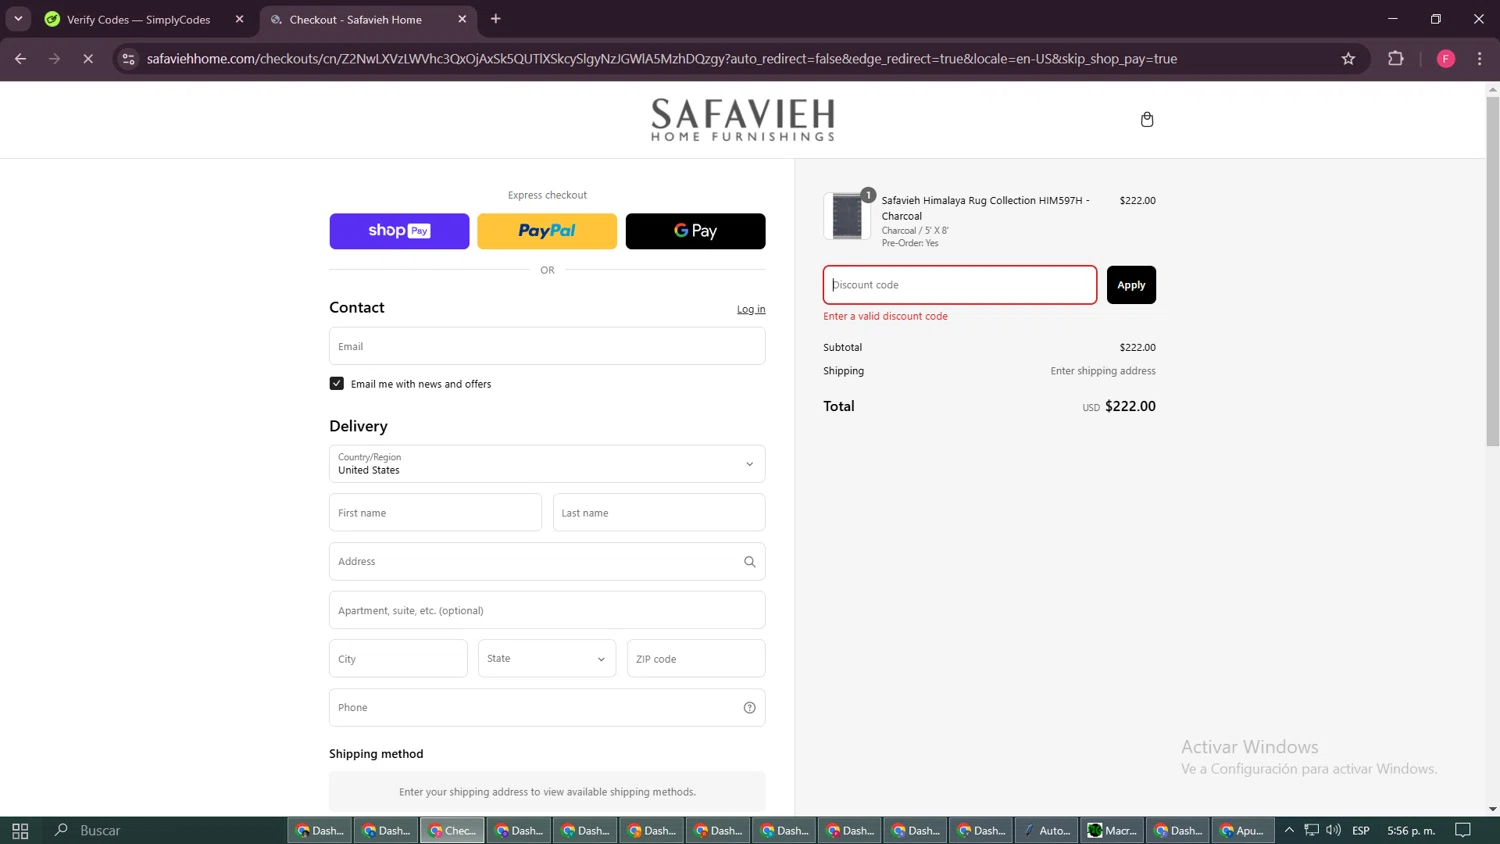Click the address search magnifier icon
Screen dimensions: 1500x844
tap(749, 562)
